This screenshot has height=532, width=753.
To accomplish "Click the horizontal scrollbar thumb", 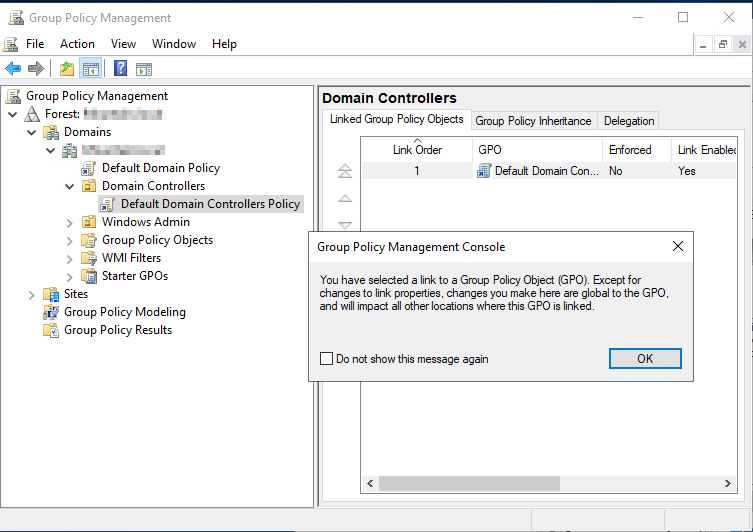I will click(x=469, y=484).
